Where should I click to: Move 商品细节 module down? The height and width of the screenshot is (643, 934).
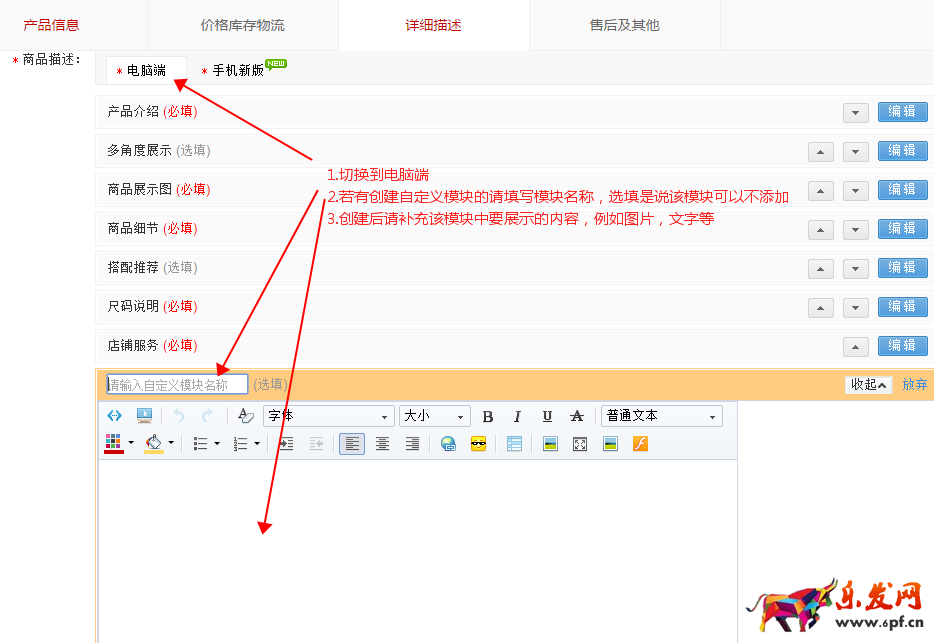[x=855, y=230]
